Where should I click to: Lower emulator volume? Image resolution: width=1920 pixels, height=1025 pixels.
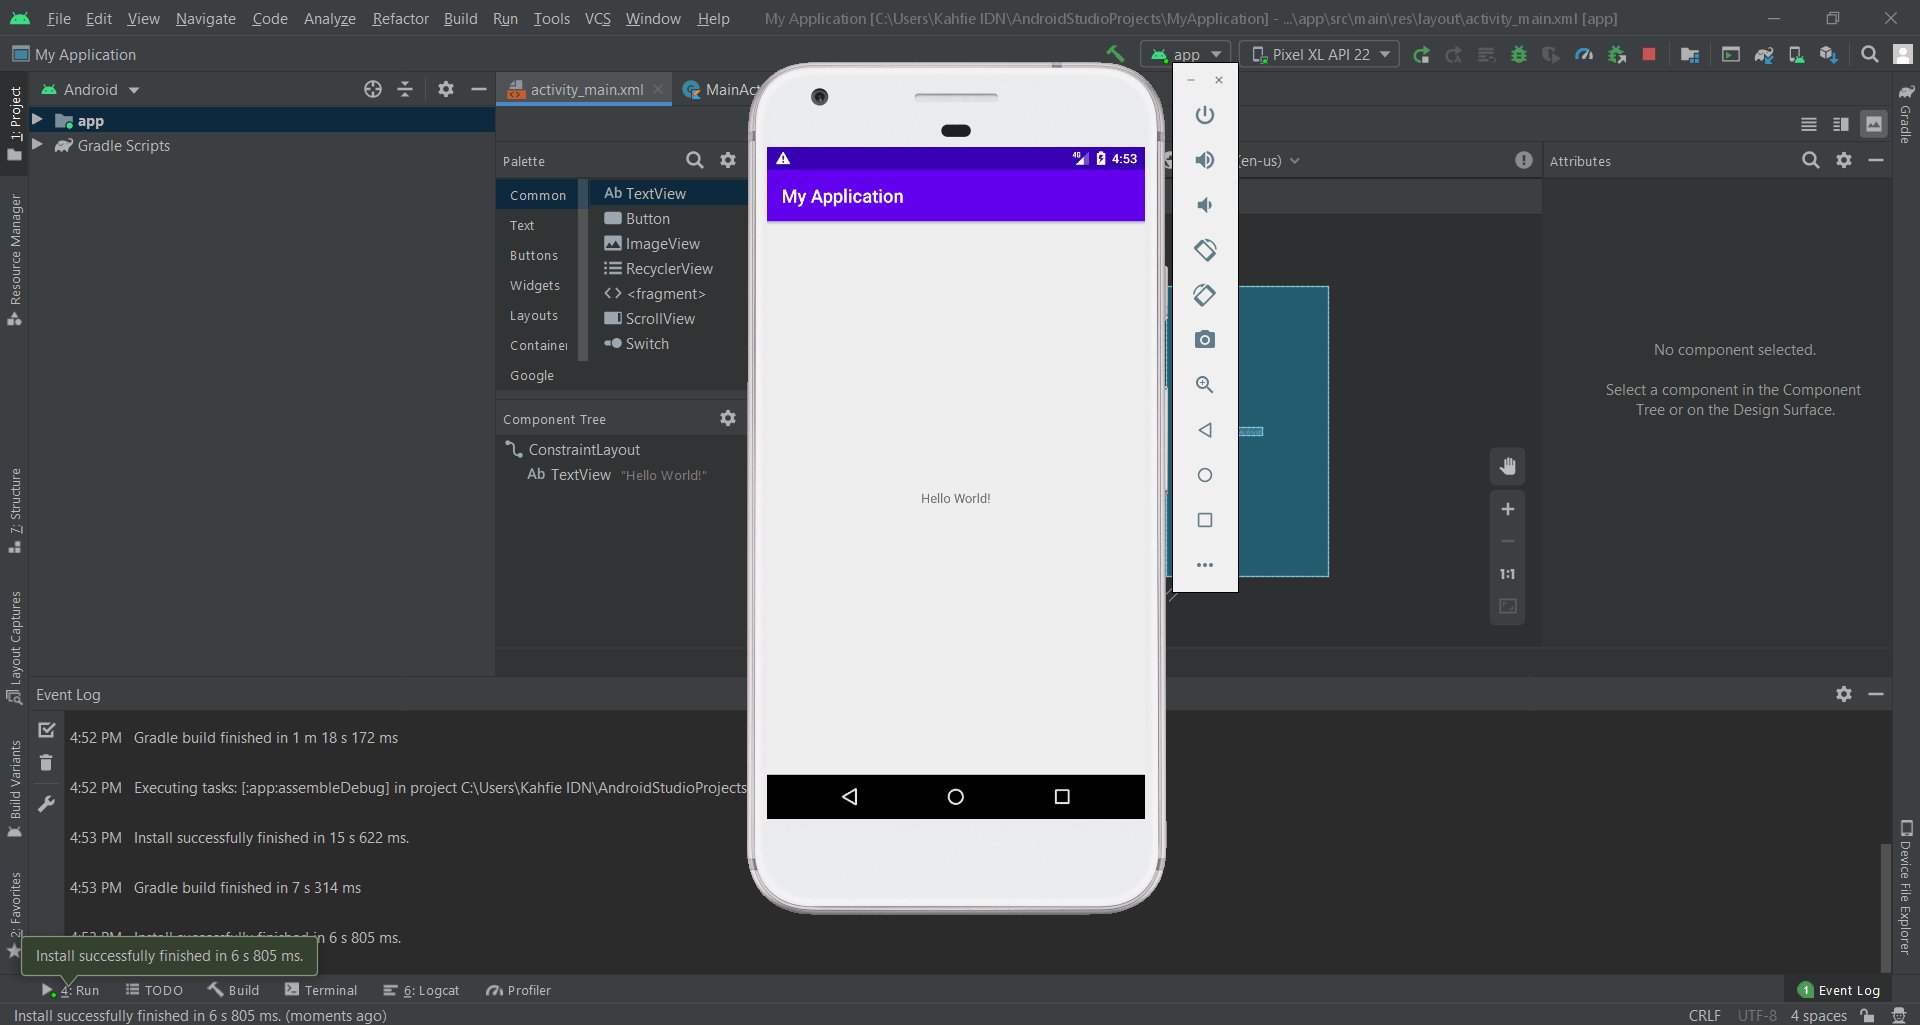click(1205, 205)
